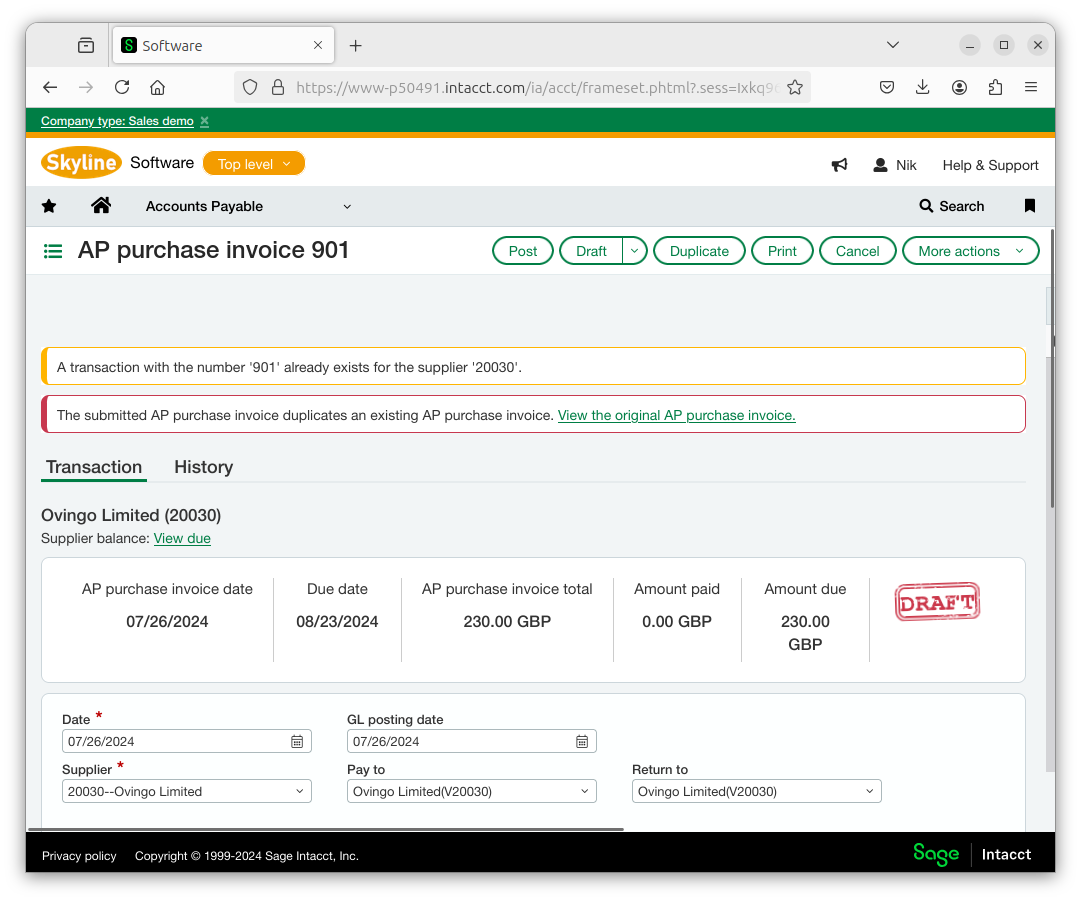Open browser downloads panel
The height and width of the screenshot is (901, 1081).
coord(922,87)
